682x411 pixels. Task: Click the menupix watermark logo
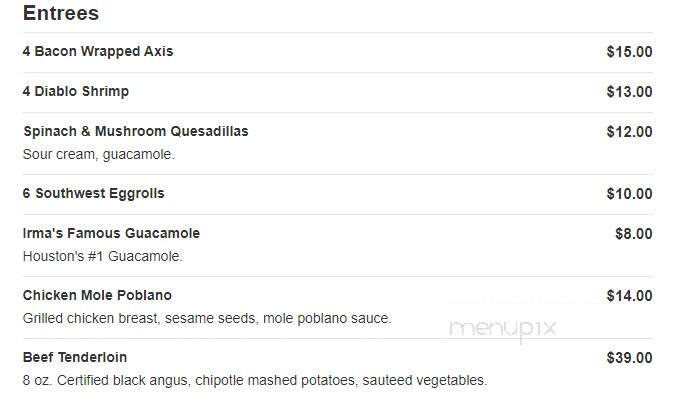pyautogui.click(x=503, y=329)
